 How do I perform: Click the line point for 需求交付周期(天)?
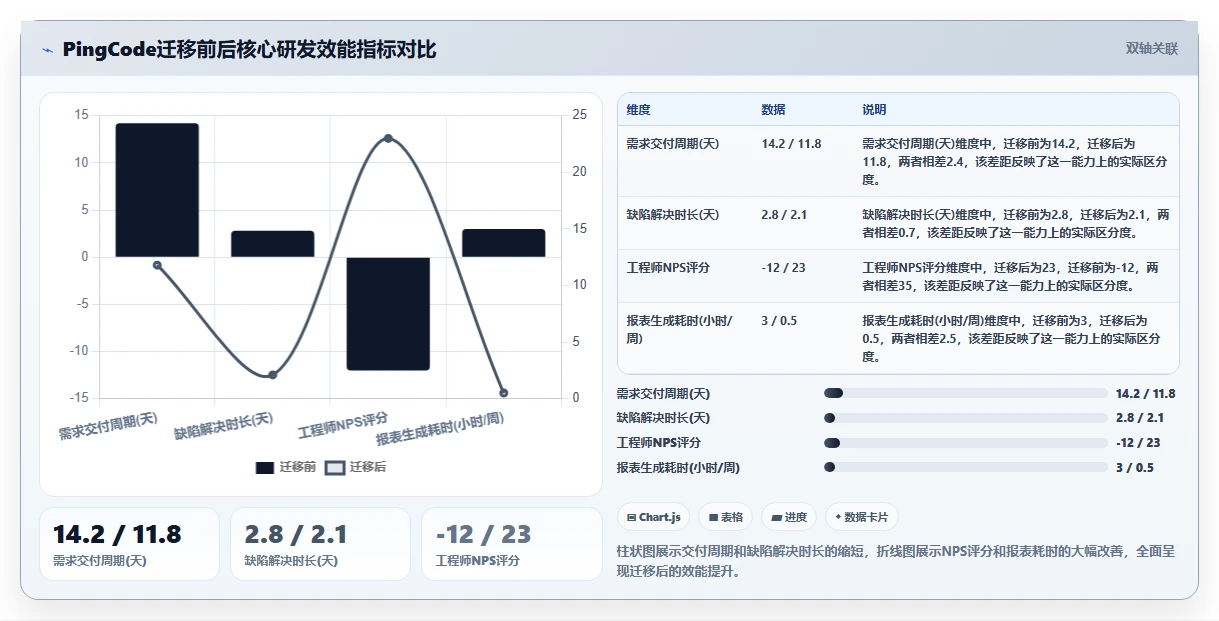coord(157,265)
